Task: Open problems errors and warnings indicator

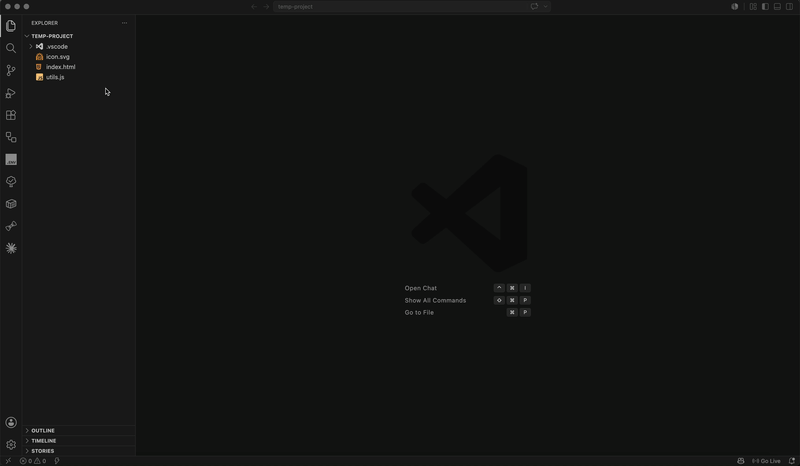Action: (x=33, y=461)
